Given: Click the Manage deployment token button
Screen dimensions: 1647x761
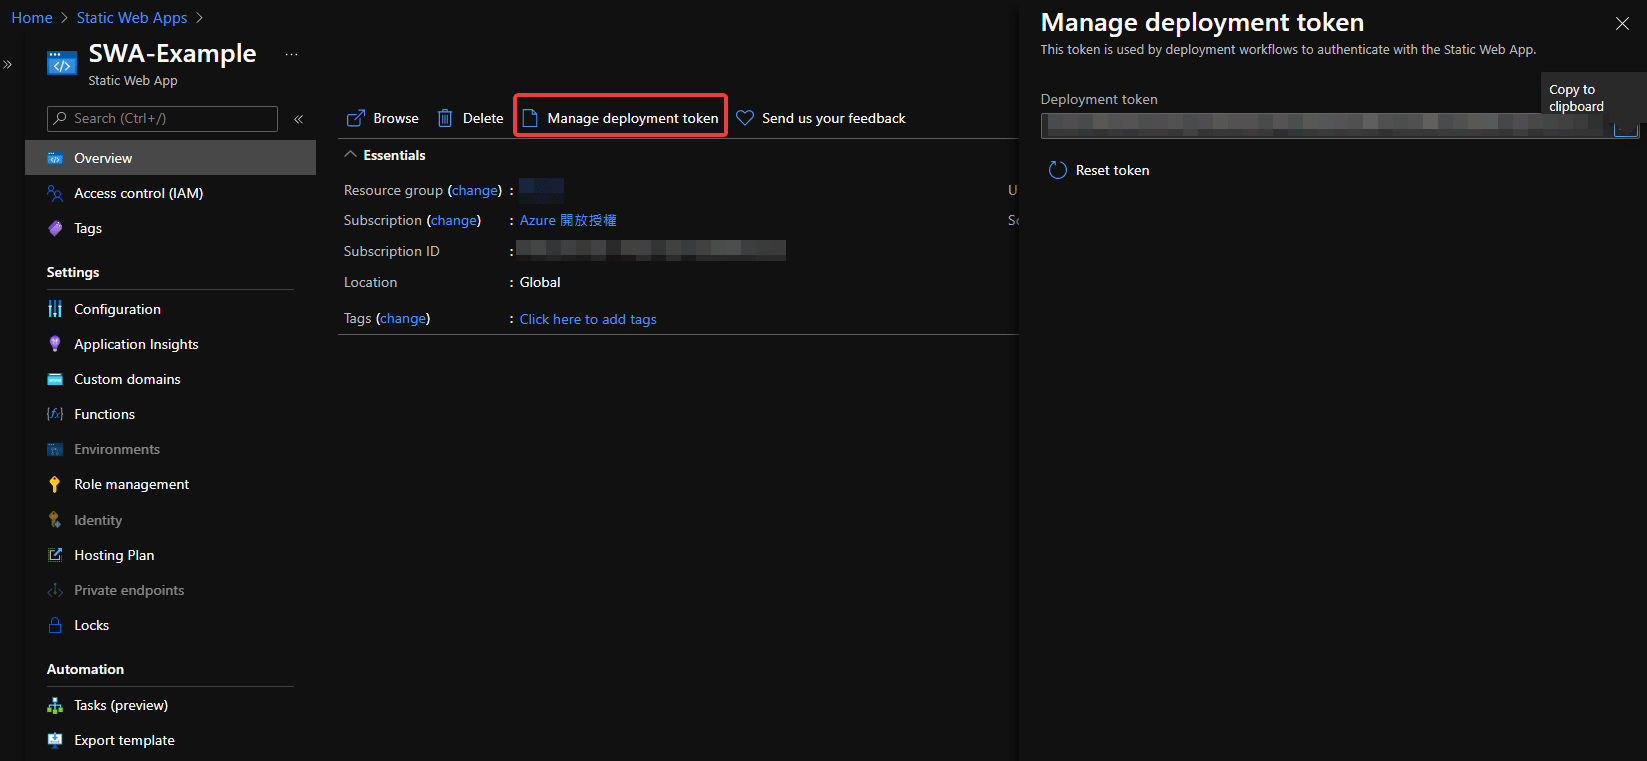Looking at the screenshot, I should coord(621,118).
